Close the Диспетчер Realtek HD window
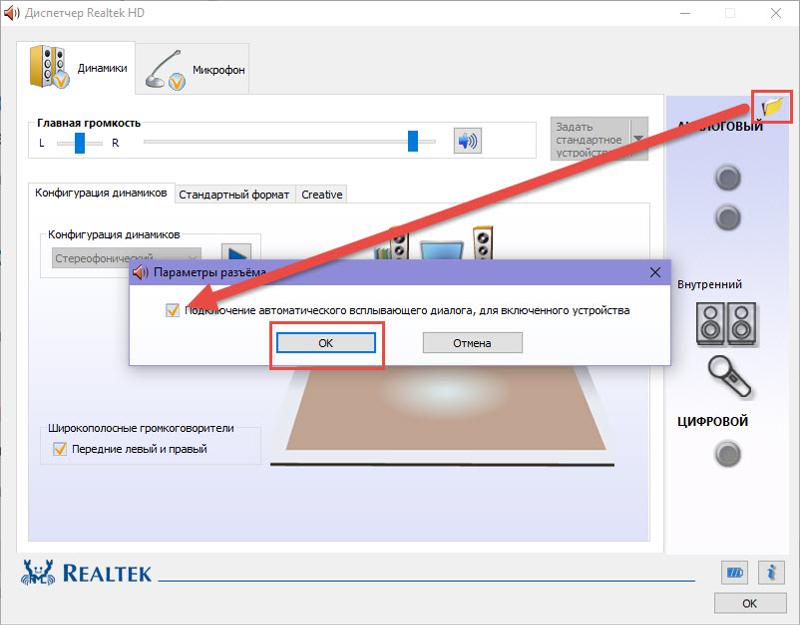 (776, 13)
